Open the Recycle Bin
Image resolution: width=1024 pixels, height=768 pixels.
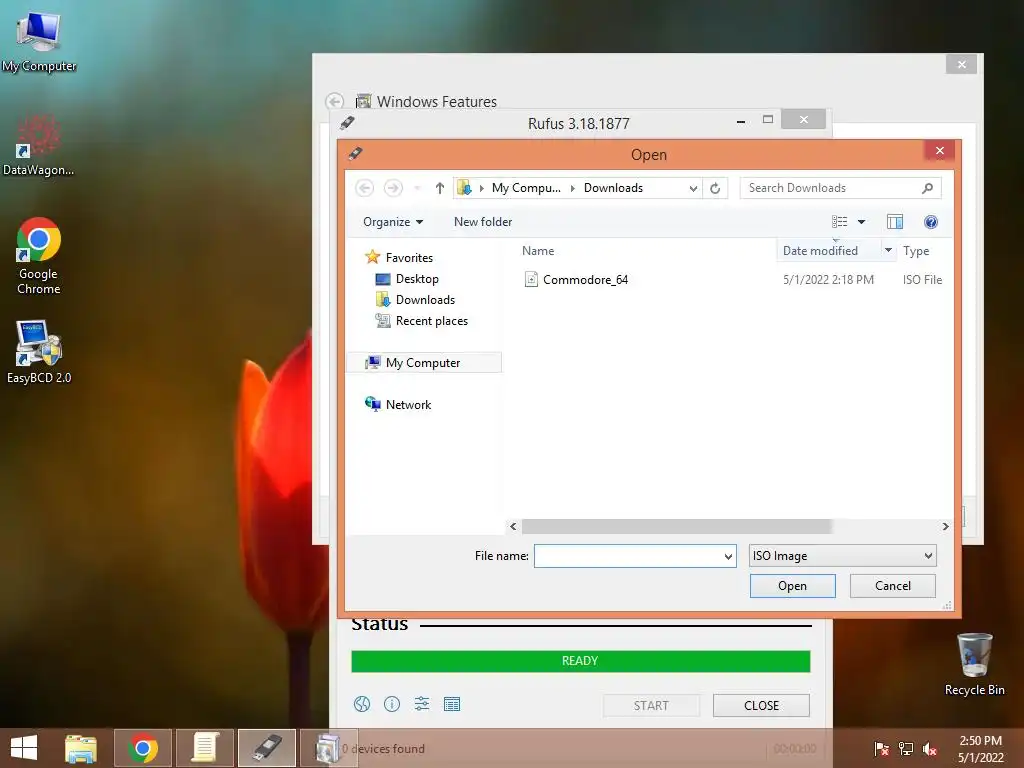(974, 664)
